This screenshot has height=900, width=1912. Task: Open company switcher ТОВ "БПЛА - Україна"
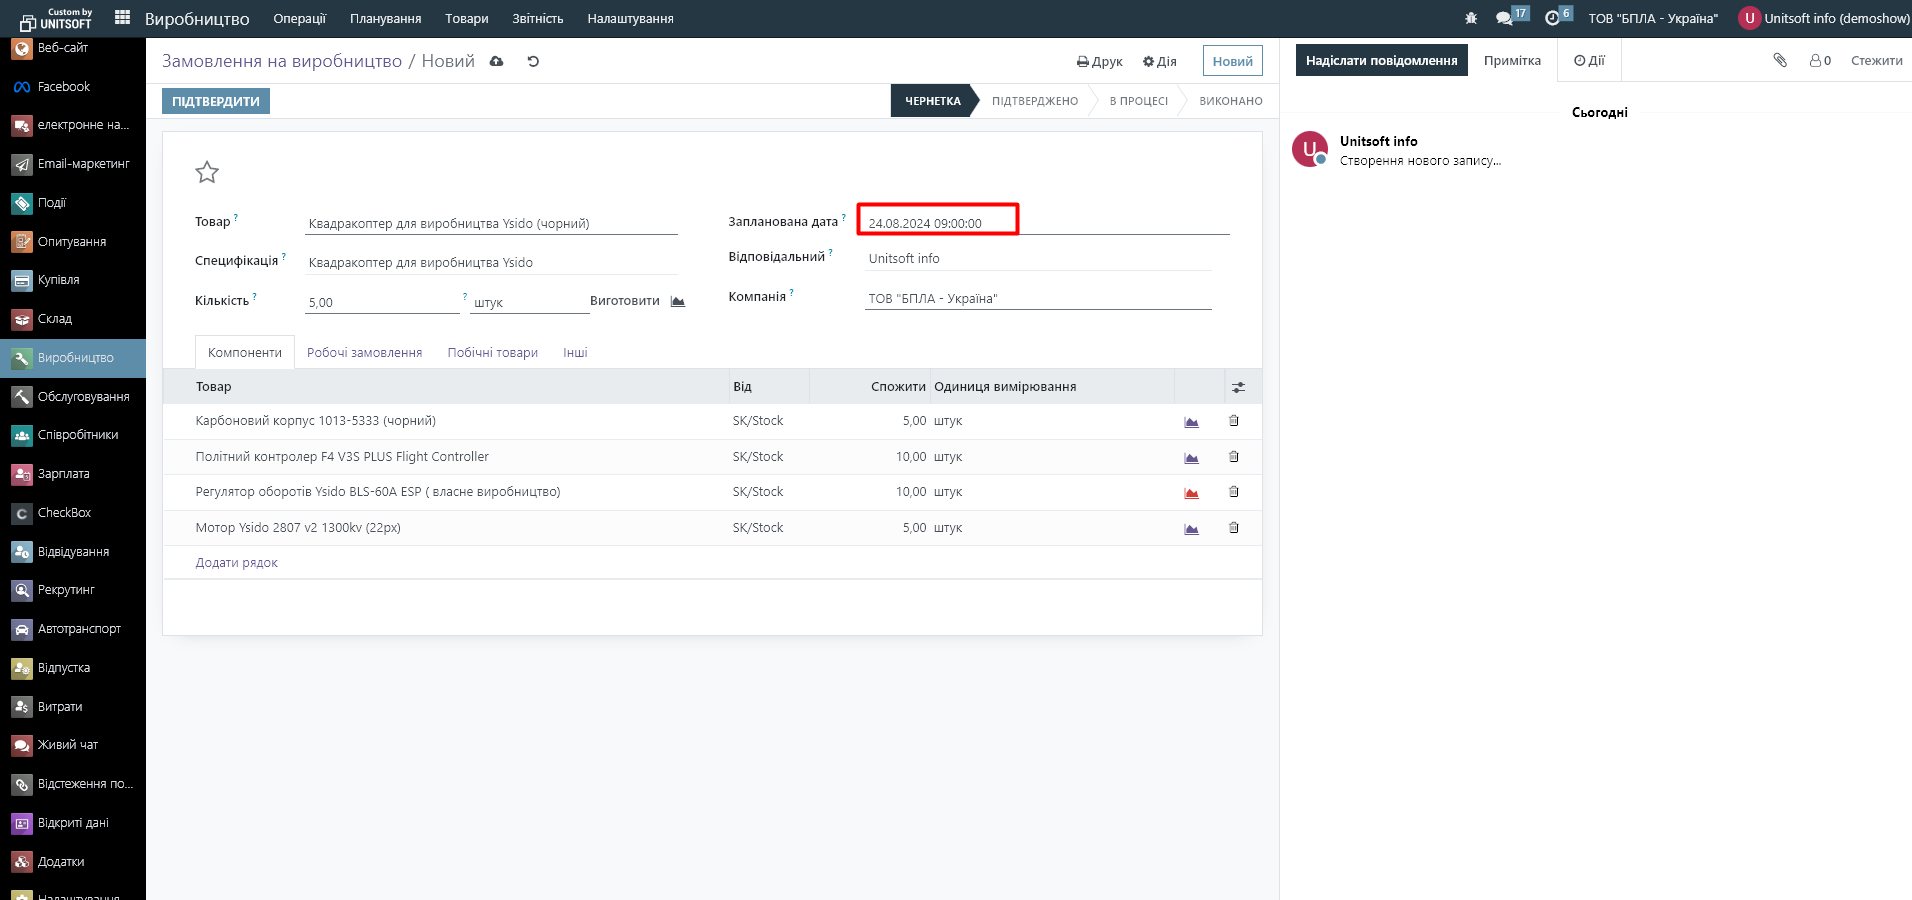(1652, 18)
